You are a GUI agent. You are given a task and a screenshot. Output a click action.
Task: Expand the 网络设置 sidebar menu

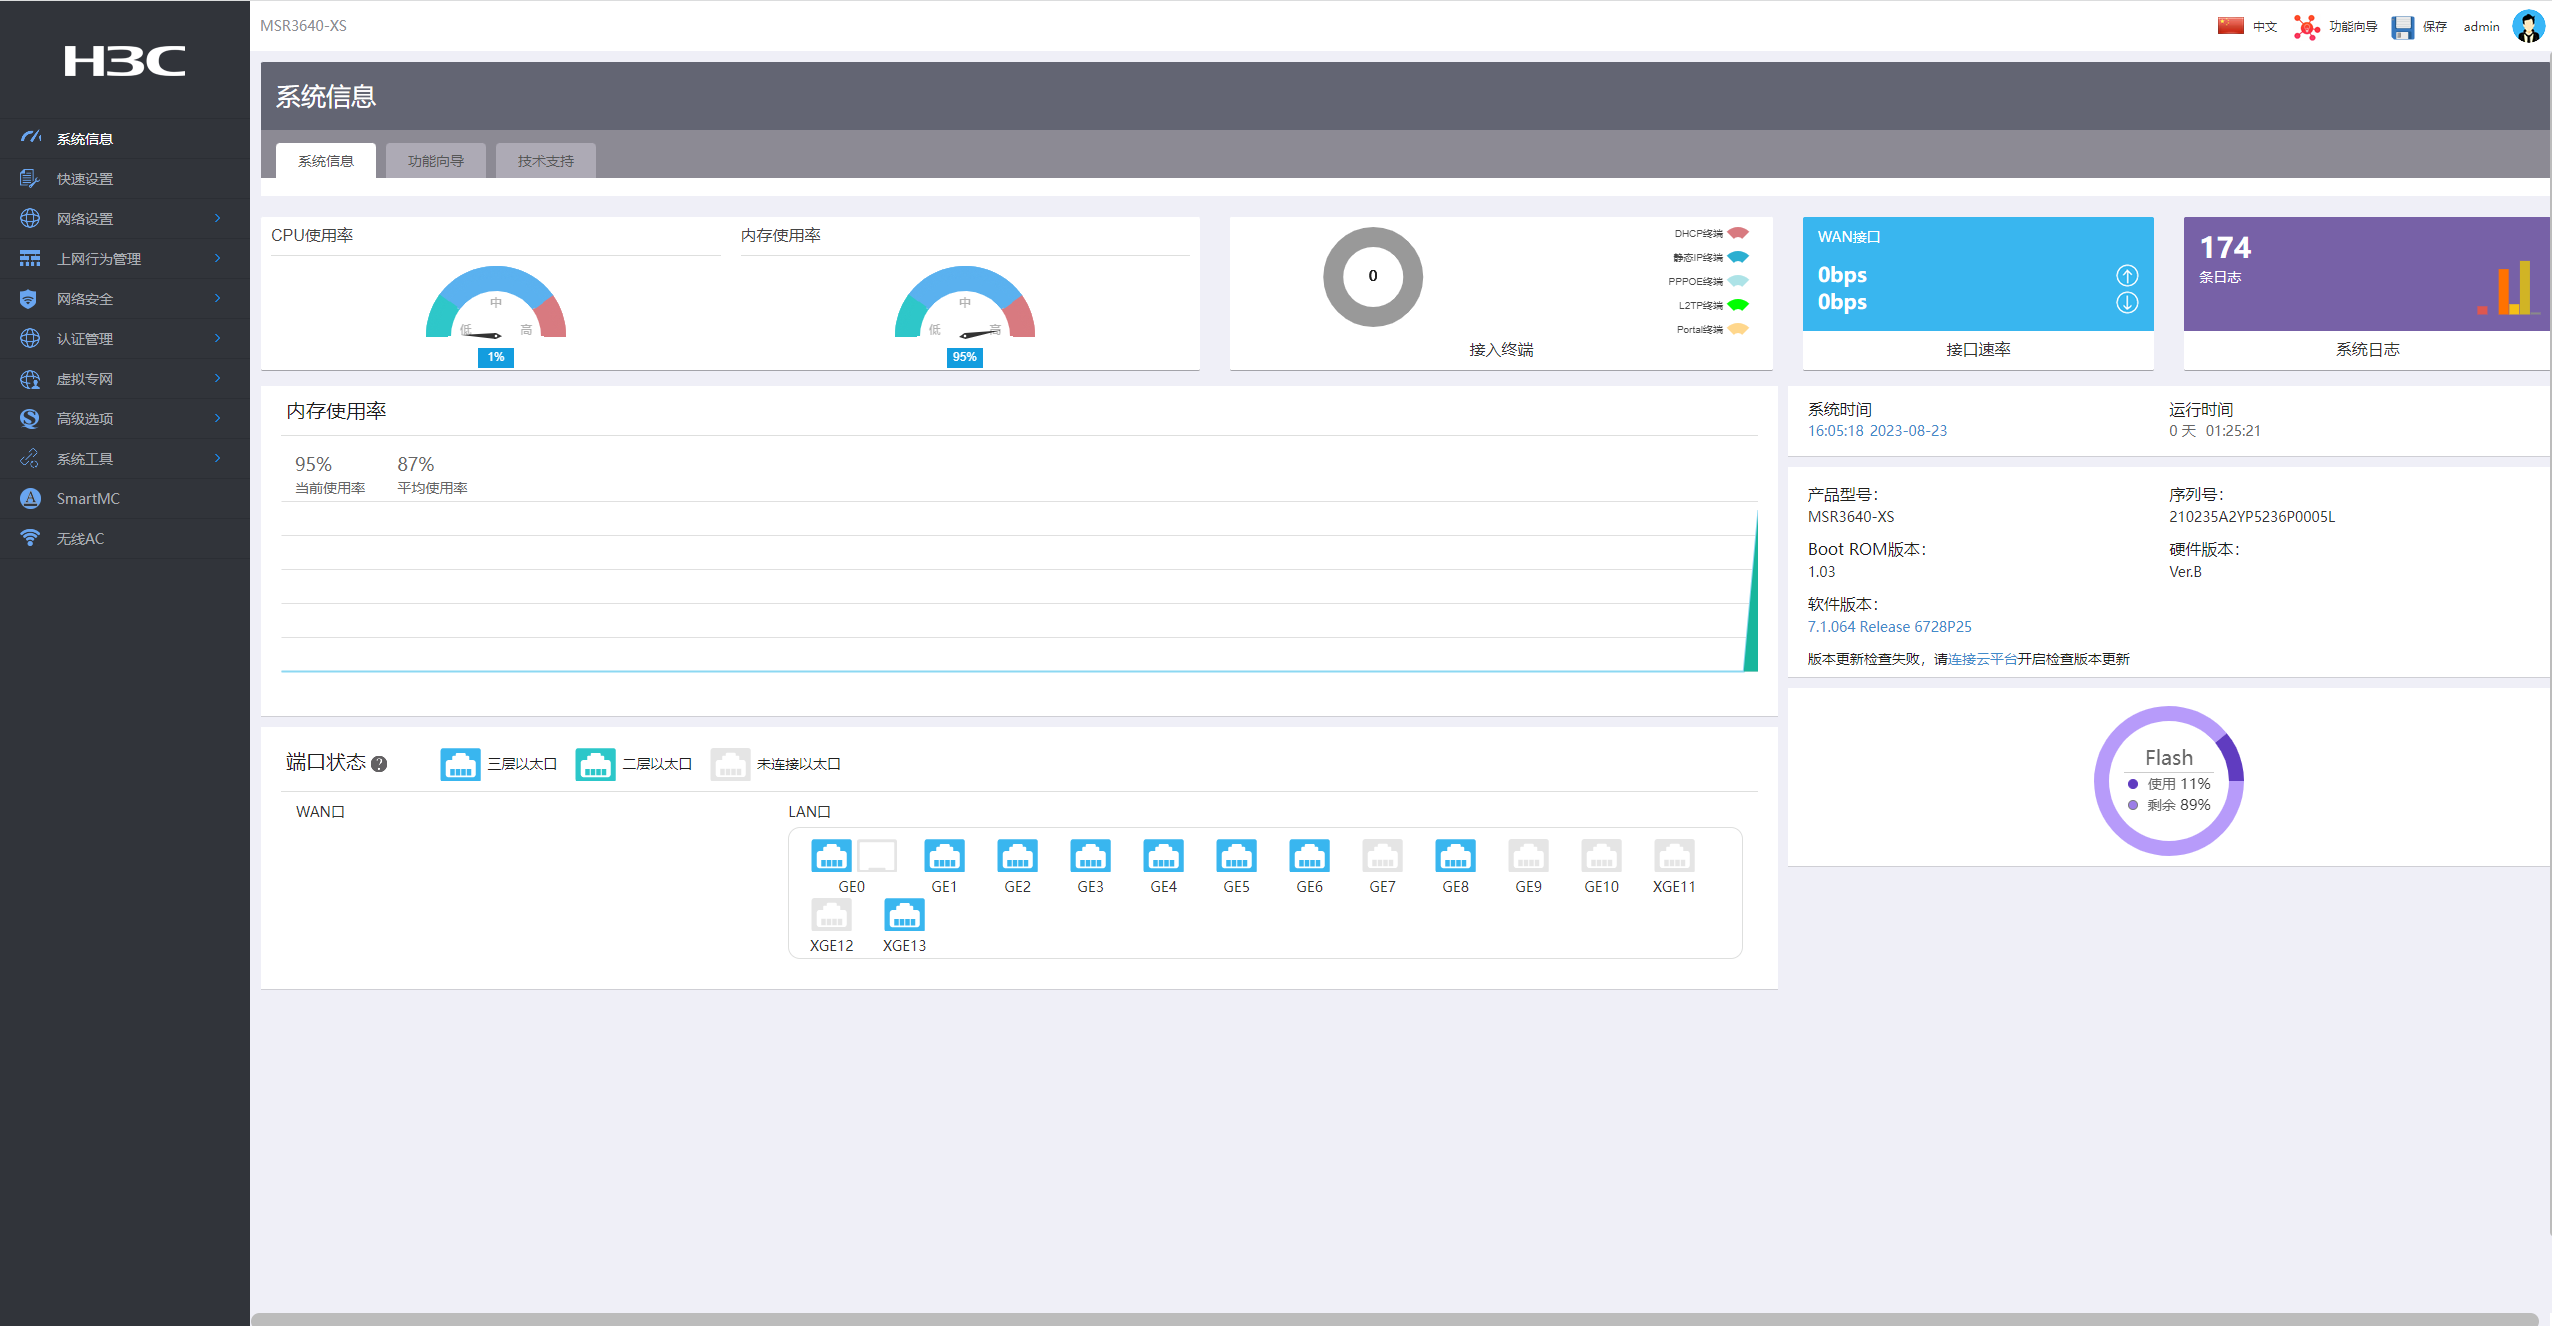(x=85, y=218)
